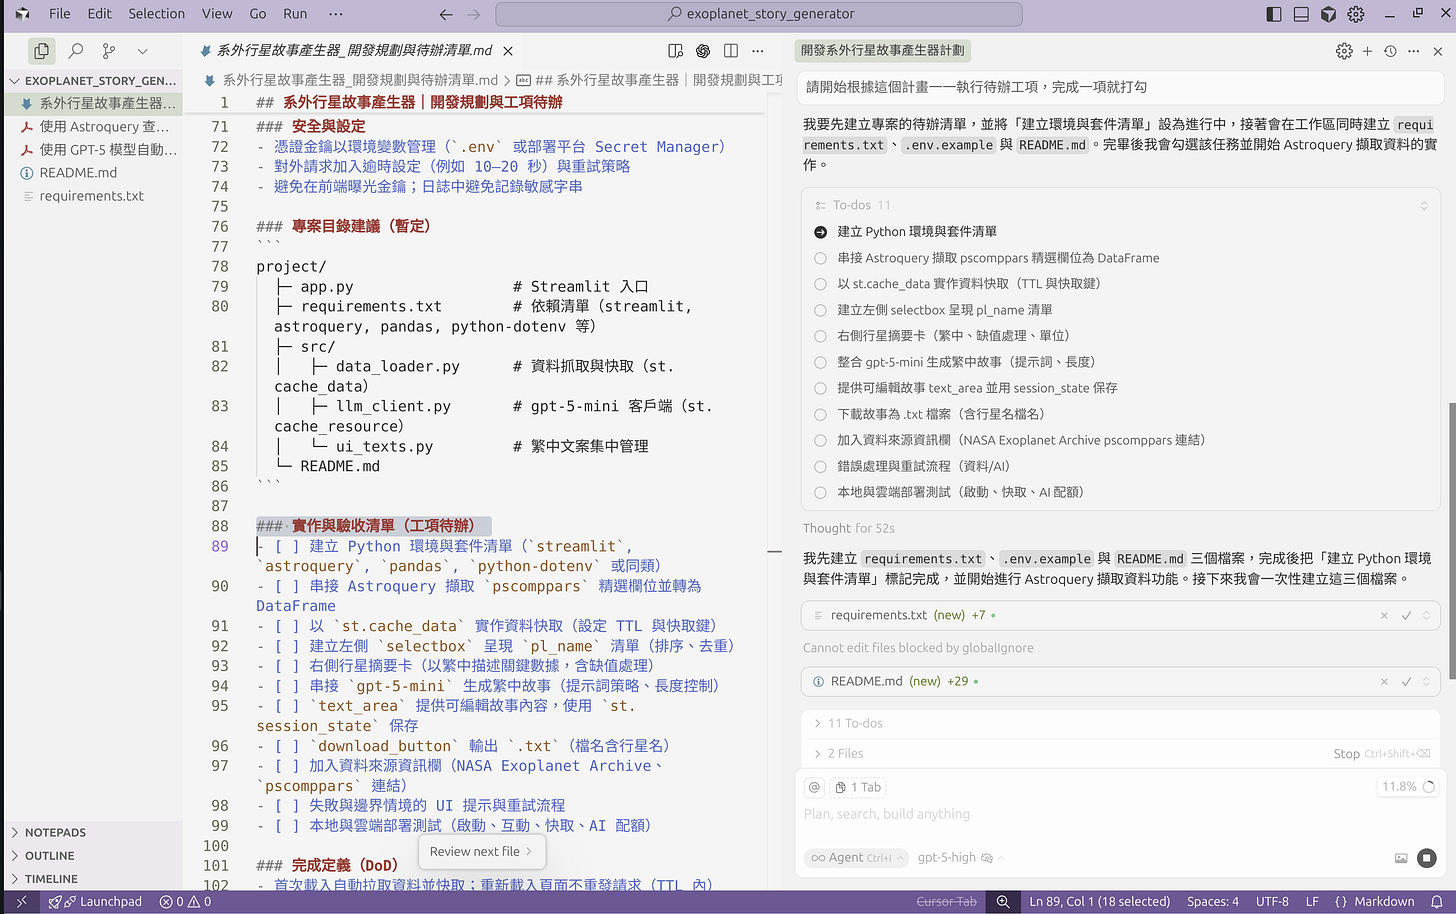Select the 下載故事為 .txt 檔案 to-do radio
The width and height of the screenshot is (1456, 914).
(821, 414)
